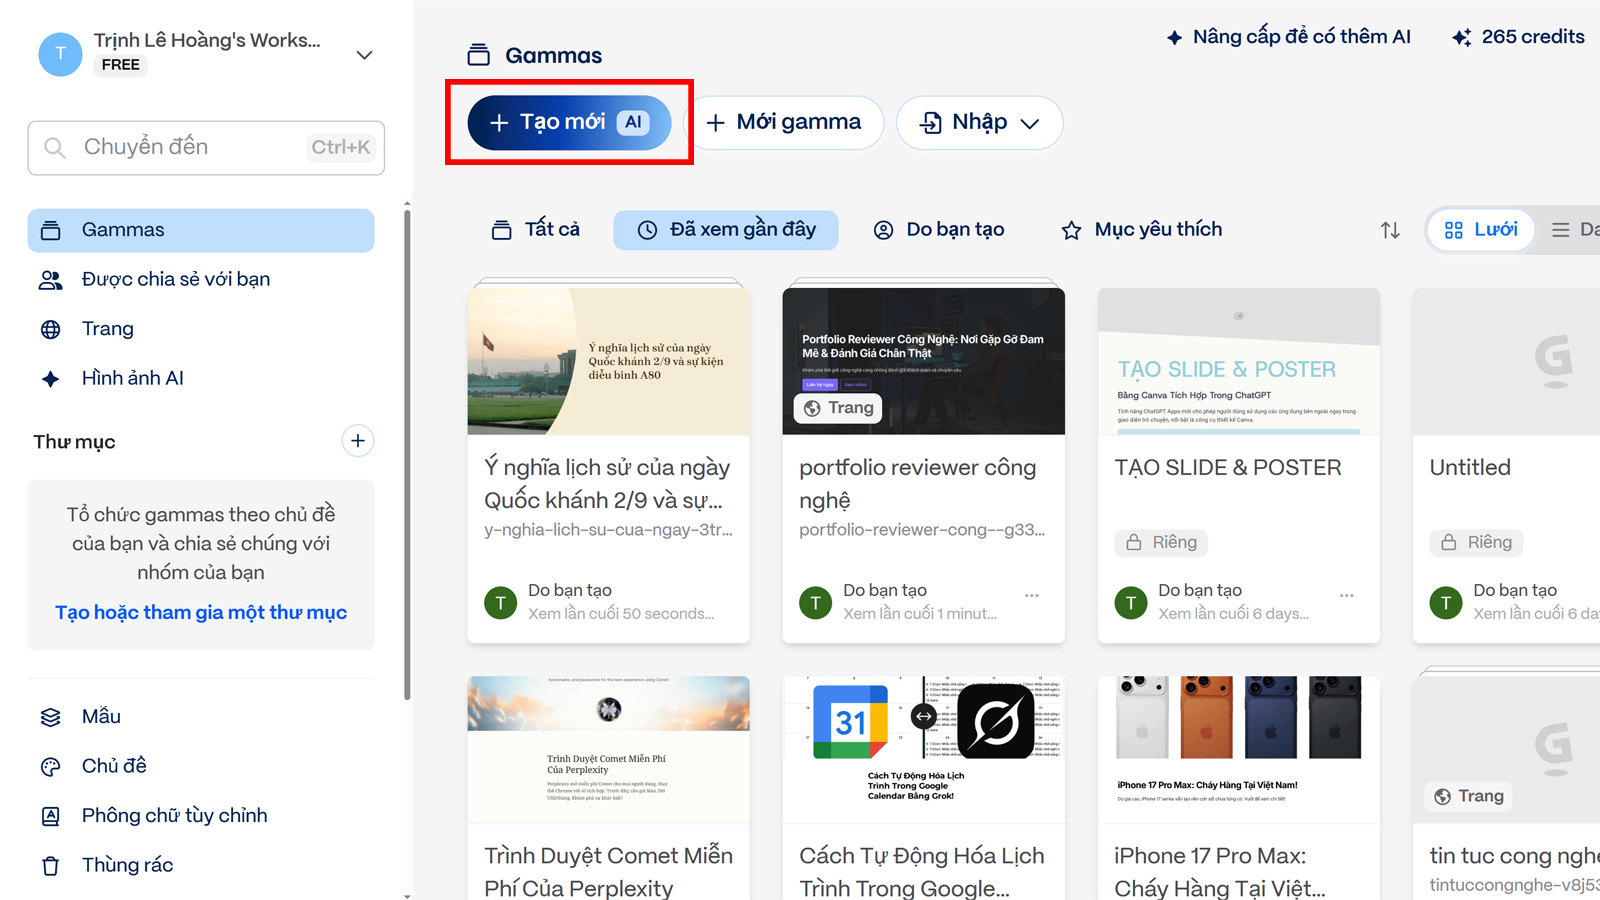The image size is (1600, 900).
Task: Add a new folder with plus icon
Action: tap(357, 441)
